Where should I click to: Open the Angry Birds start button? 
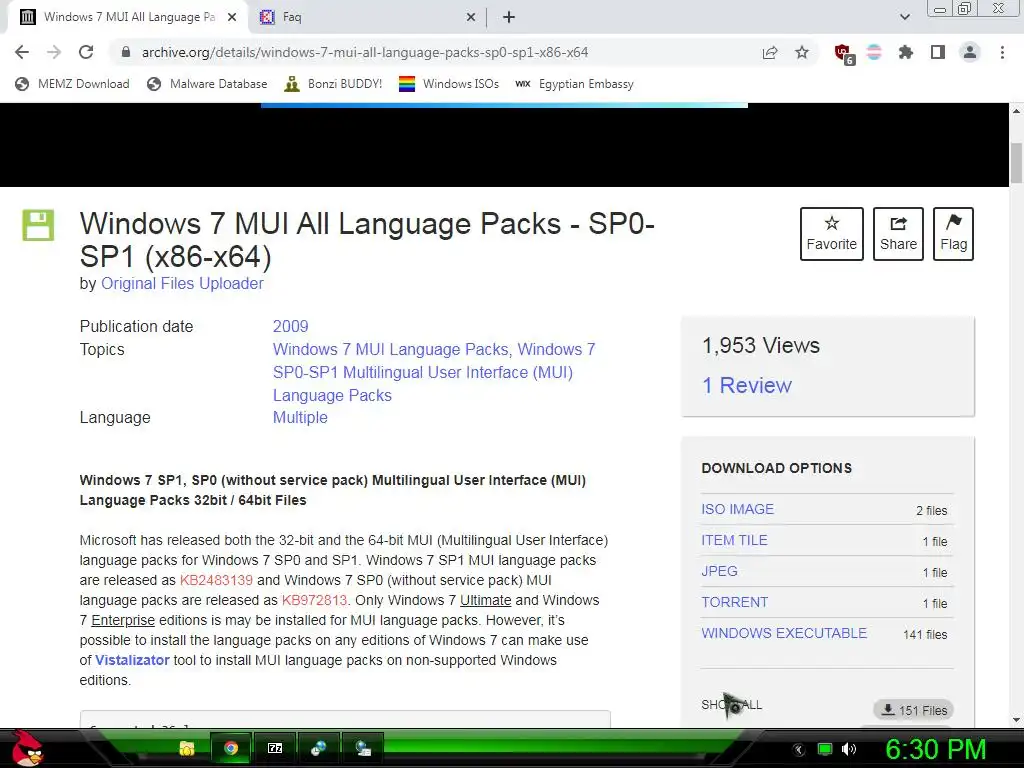pyautogui.click(x=27, y=748)
